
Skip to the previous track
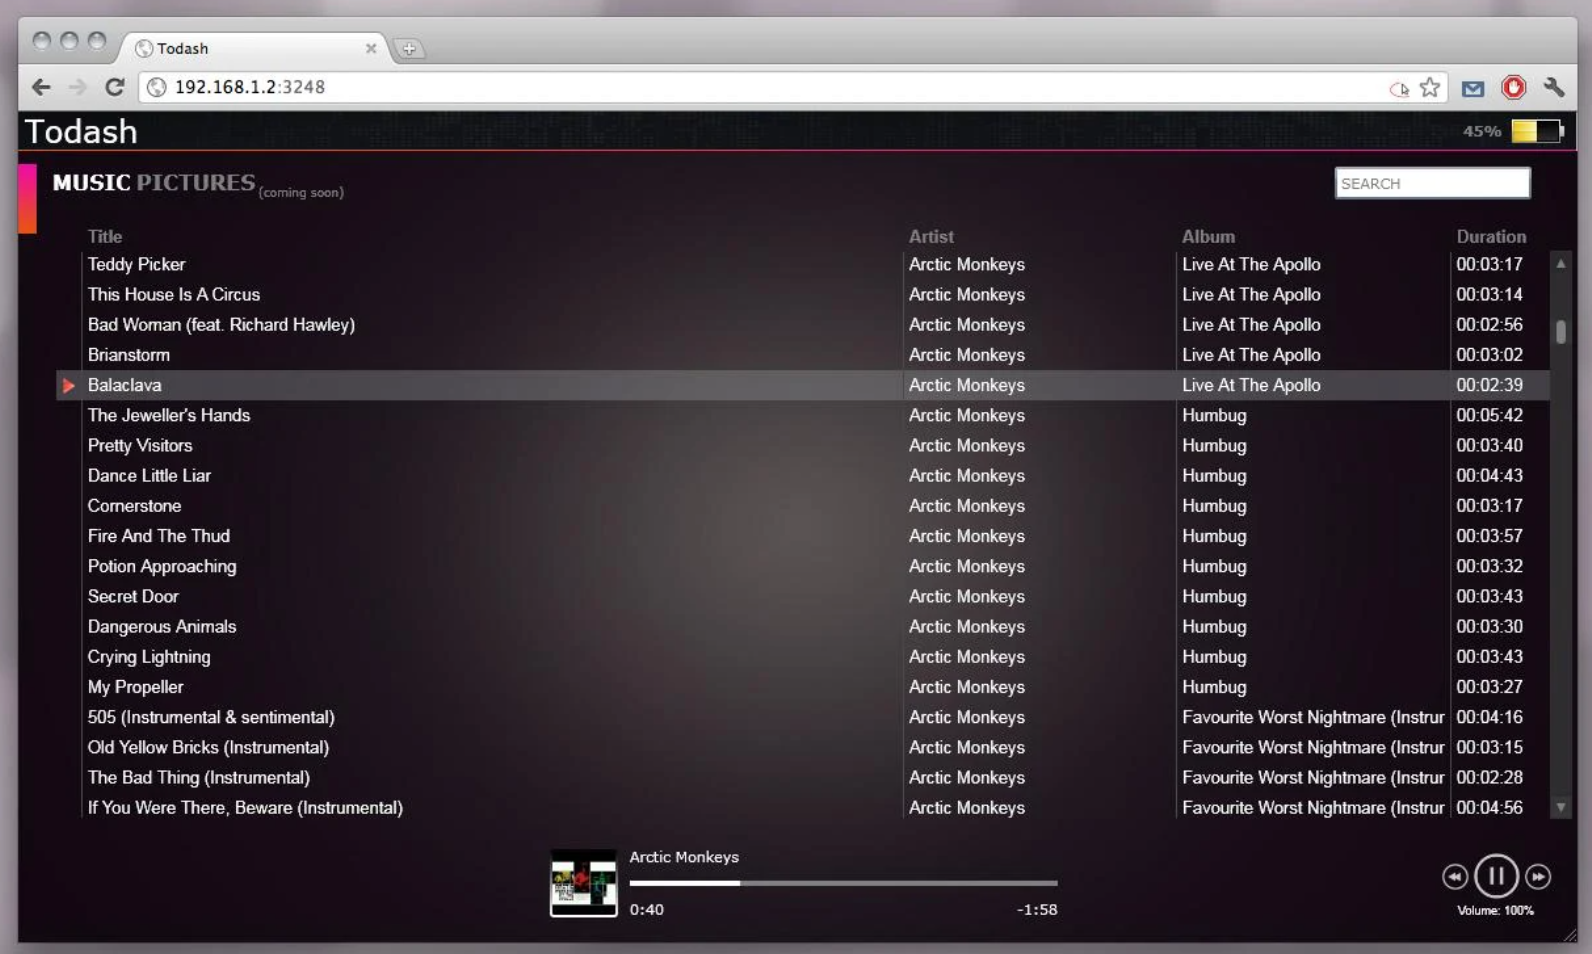1455,877
